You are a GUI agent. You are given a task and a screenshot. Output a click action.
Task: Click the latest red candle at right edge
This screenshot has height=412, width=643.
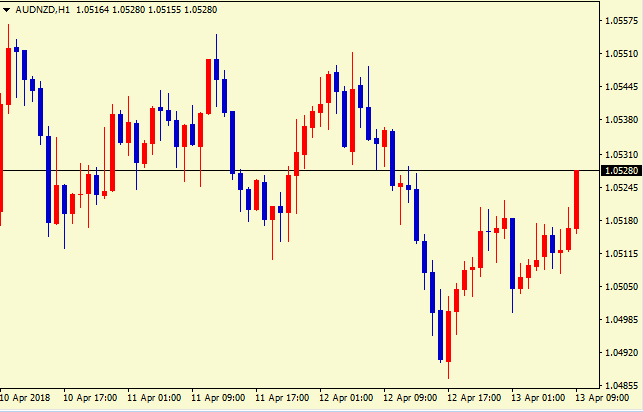[577, 200]
